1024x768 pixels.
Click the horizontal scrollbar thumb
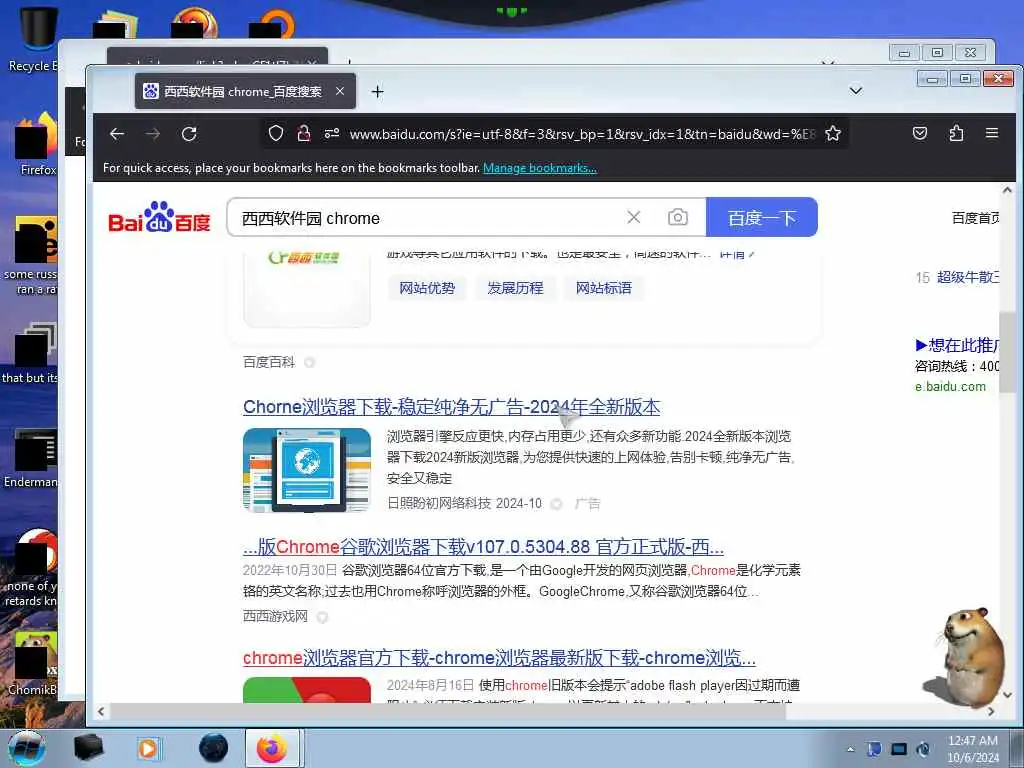[x=447, y=711]
